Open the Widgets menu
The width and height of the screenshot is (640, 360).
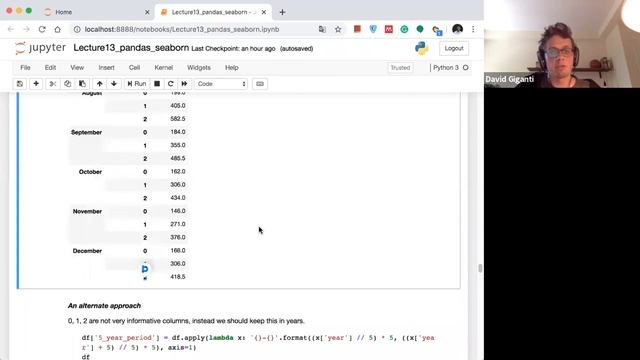point(199,68)
